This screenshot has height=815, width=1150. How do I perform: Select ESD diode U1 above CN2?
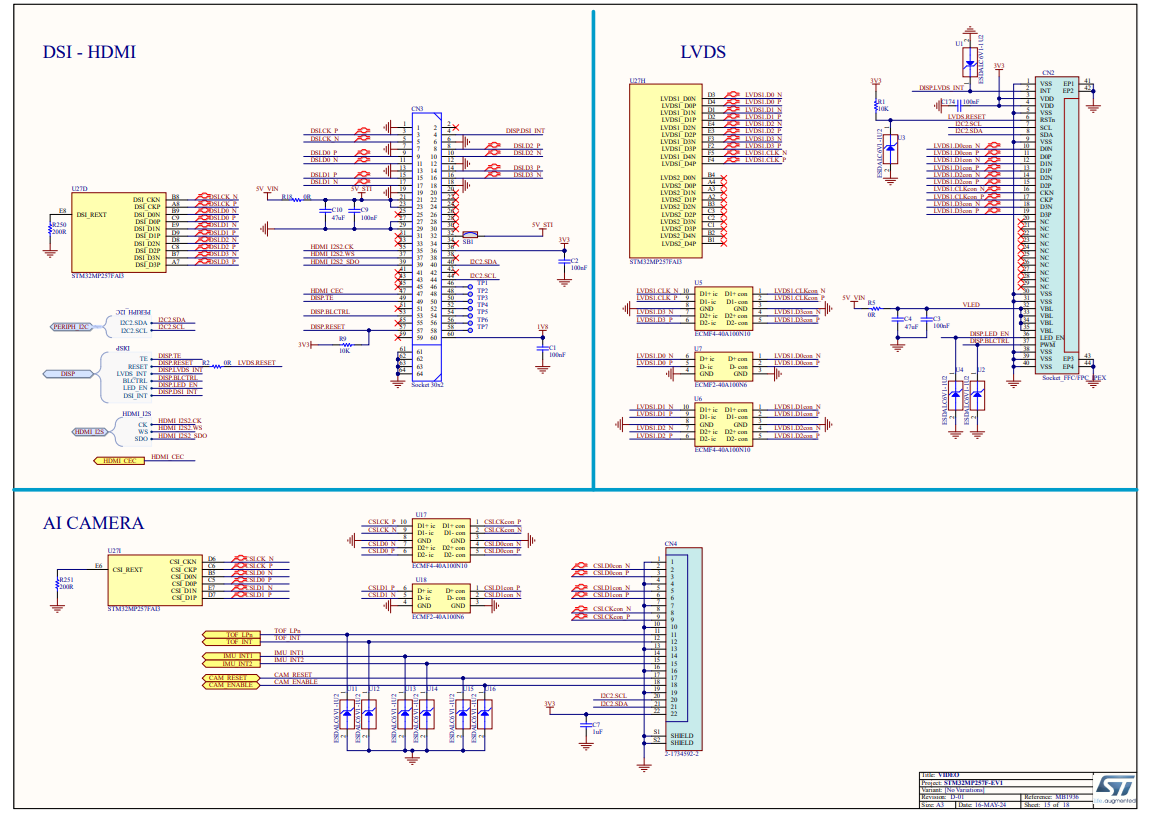[x=970, y=62]
